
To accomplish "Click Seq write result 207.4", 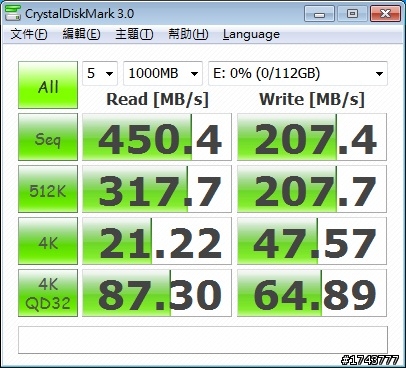I will pos(312,137).
